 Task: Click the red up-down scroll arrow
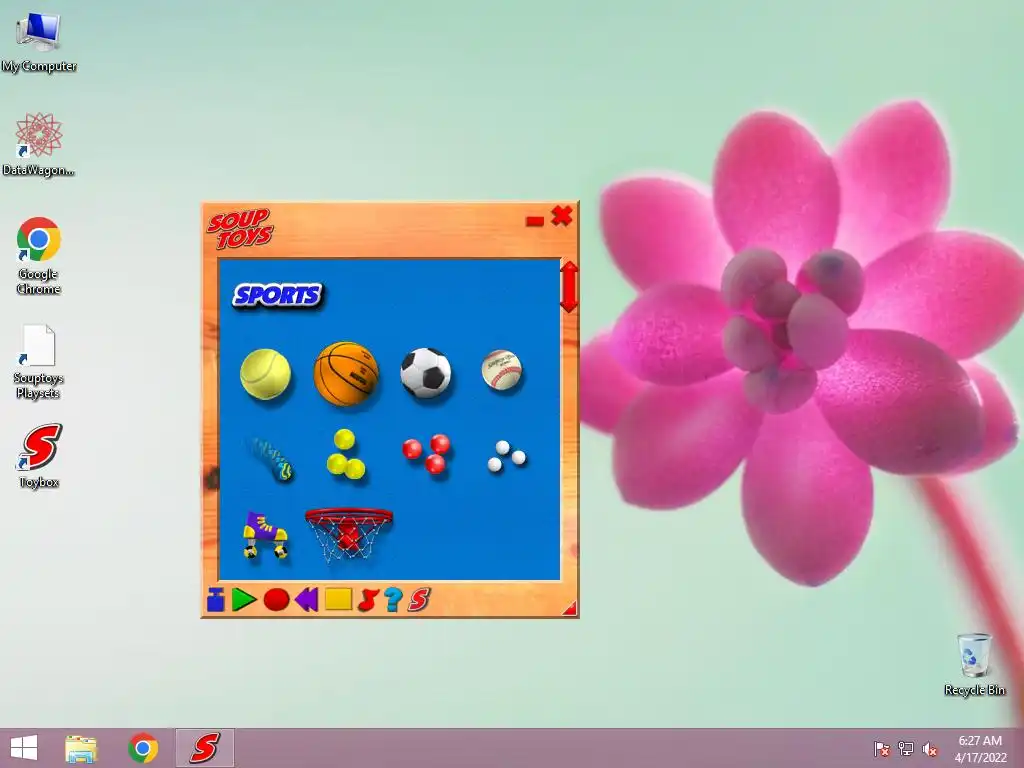pyautogui.click(x=569, y=287)
